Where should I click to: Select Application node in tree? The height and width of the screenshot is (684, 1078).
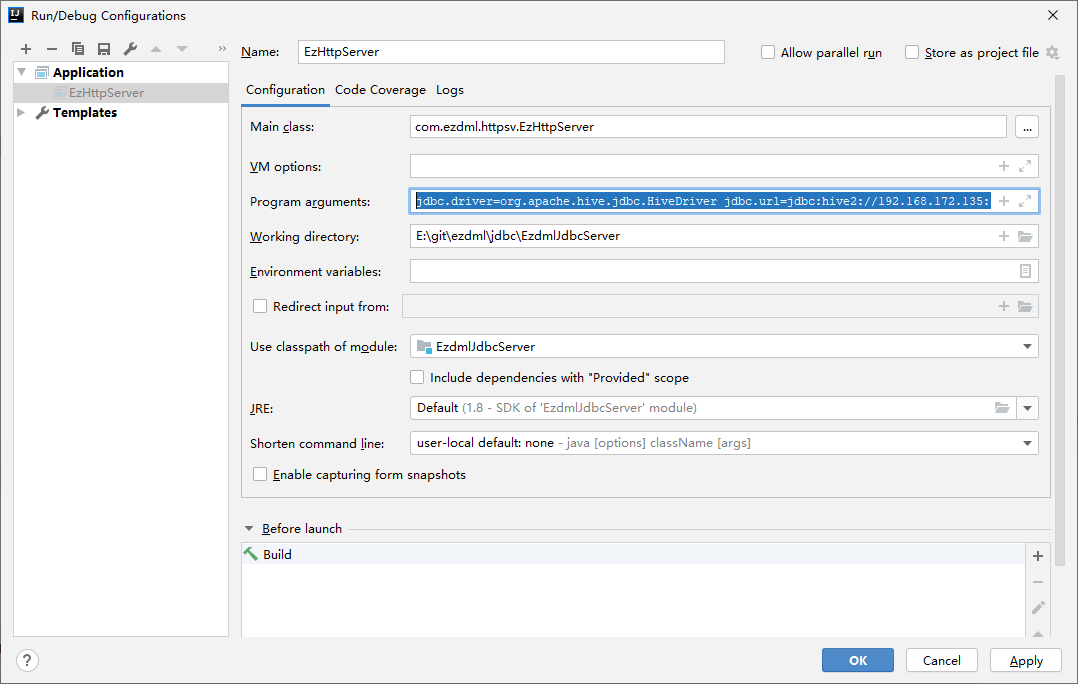tap(88, 72)
